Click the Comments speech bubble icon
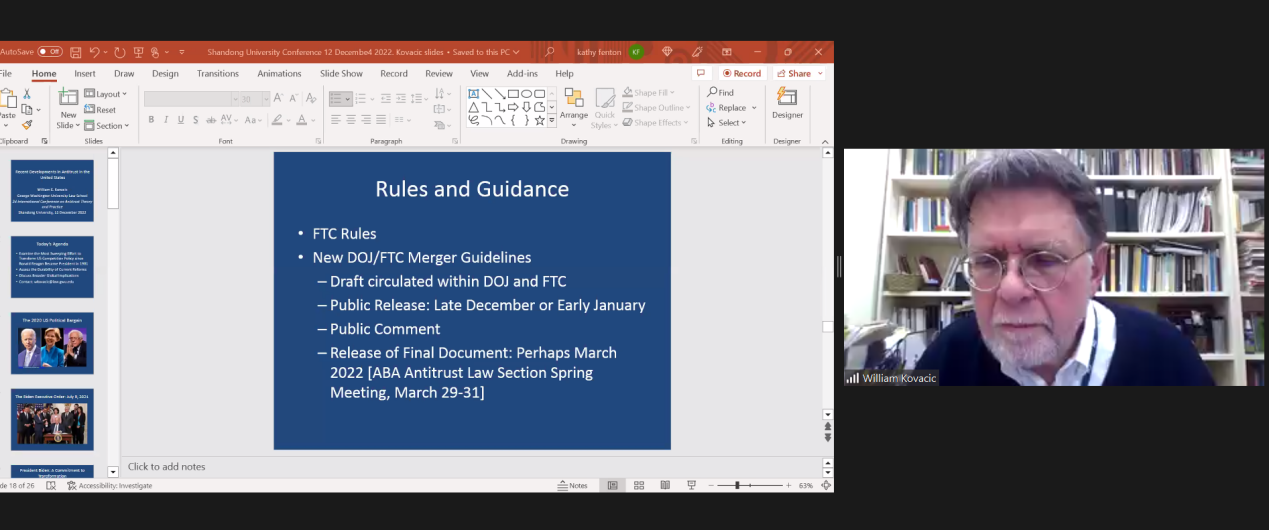 702,73
